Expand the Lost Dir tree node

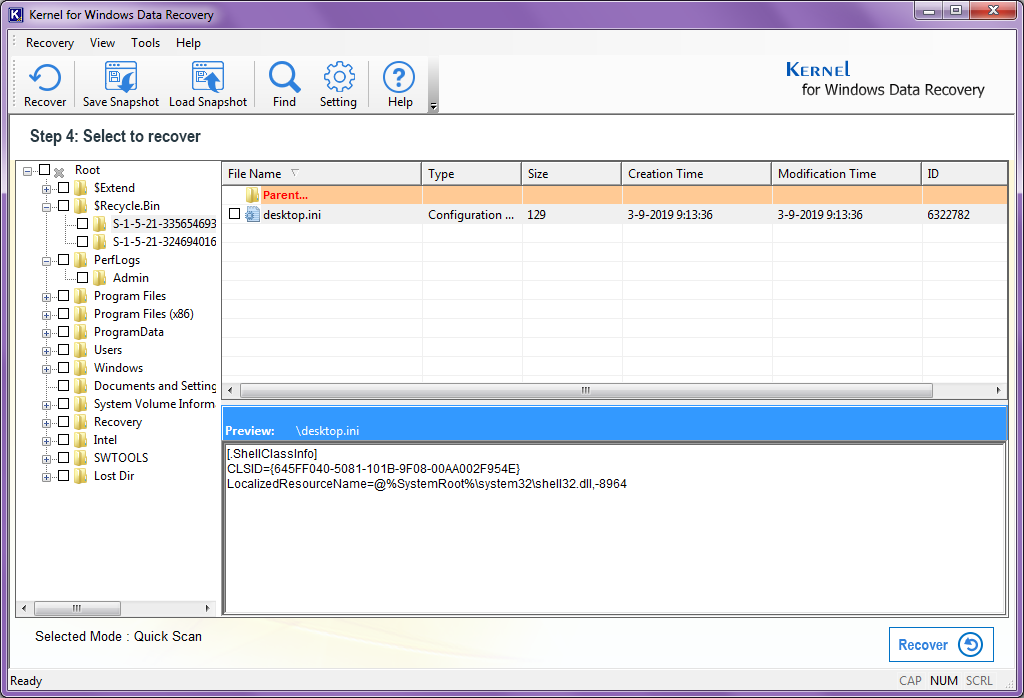point(46,477)
